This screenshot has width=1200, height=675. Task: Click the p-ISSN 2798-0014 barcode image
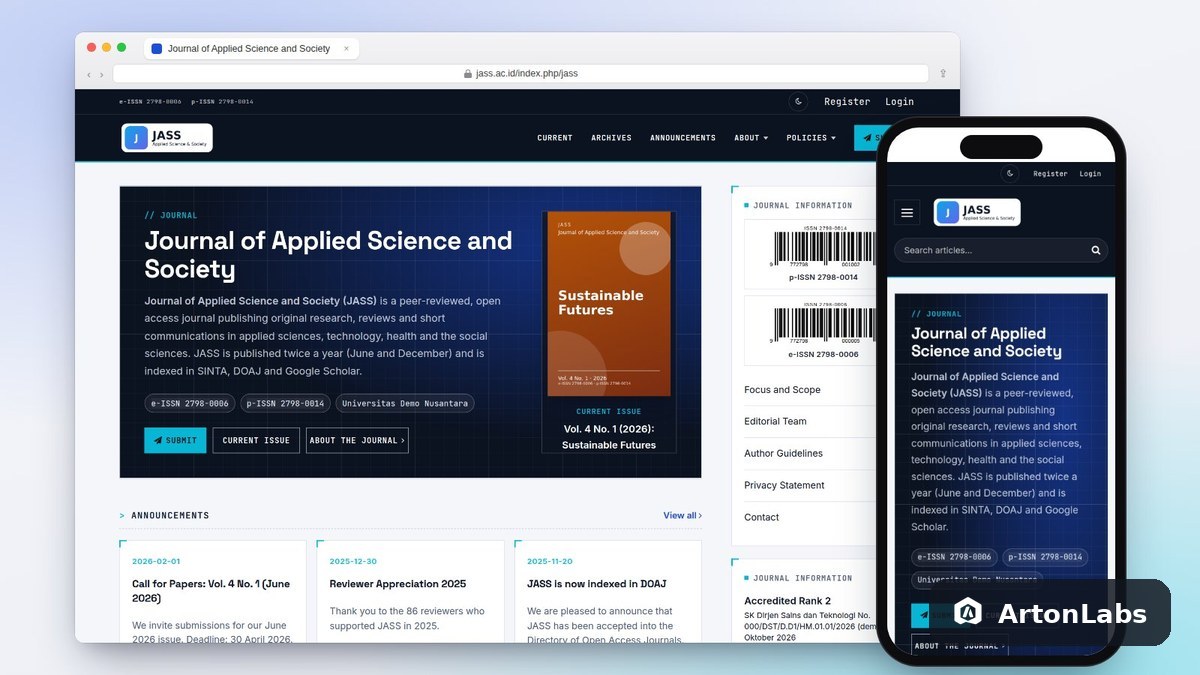point(823,248)
